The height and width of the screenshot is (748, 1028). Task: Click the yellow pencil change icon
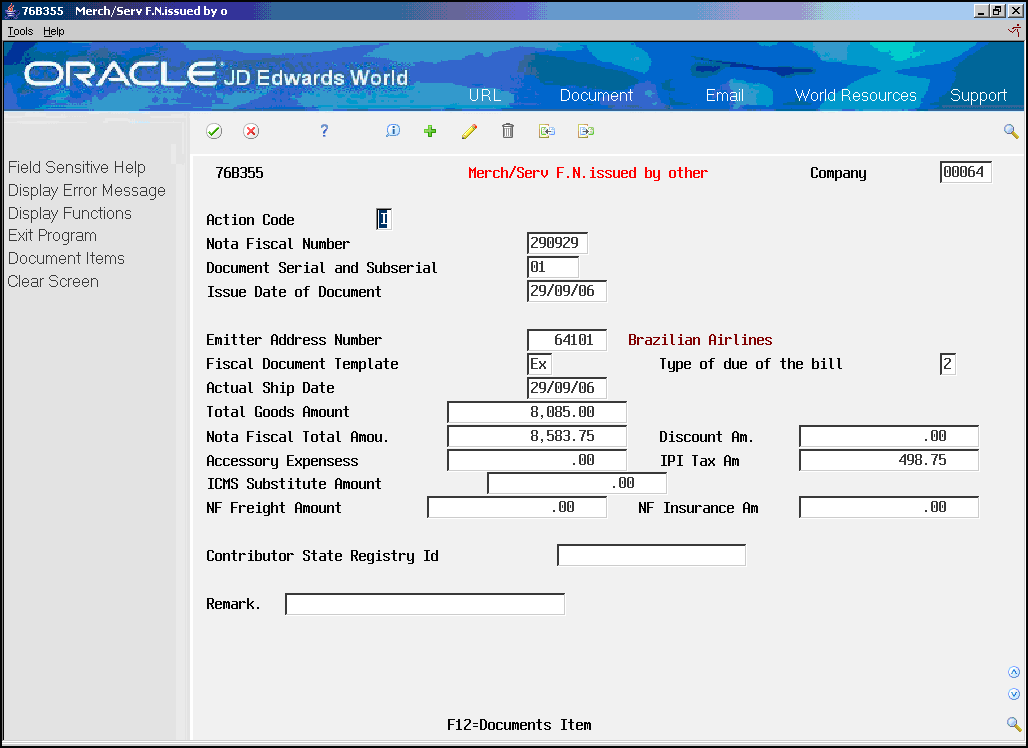click(x=469, y=131)
